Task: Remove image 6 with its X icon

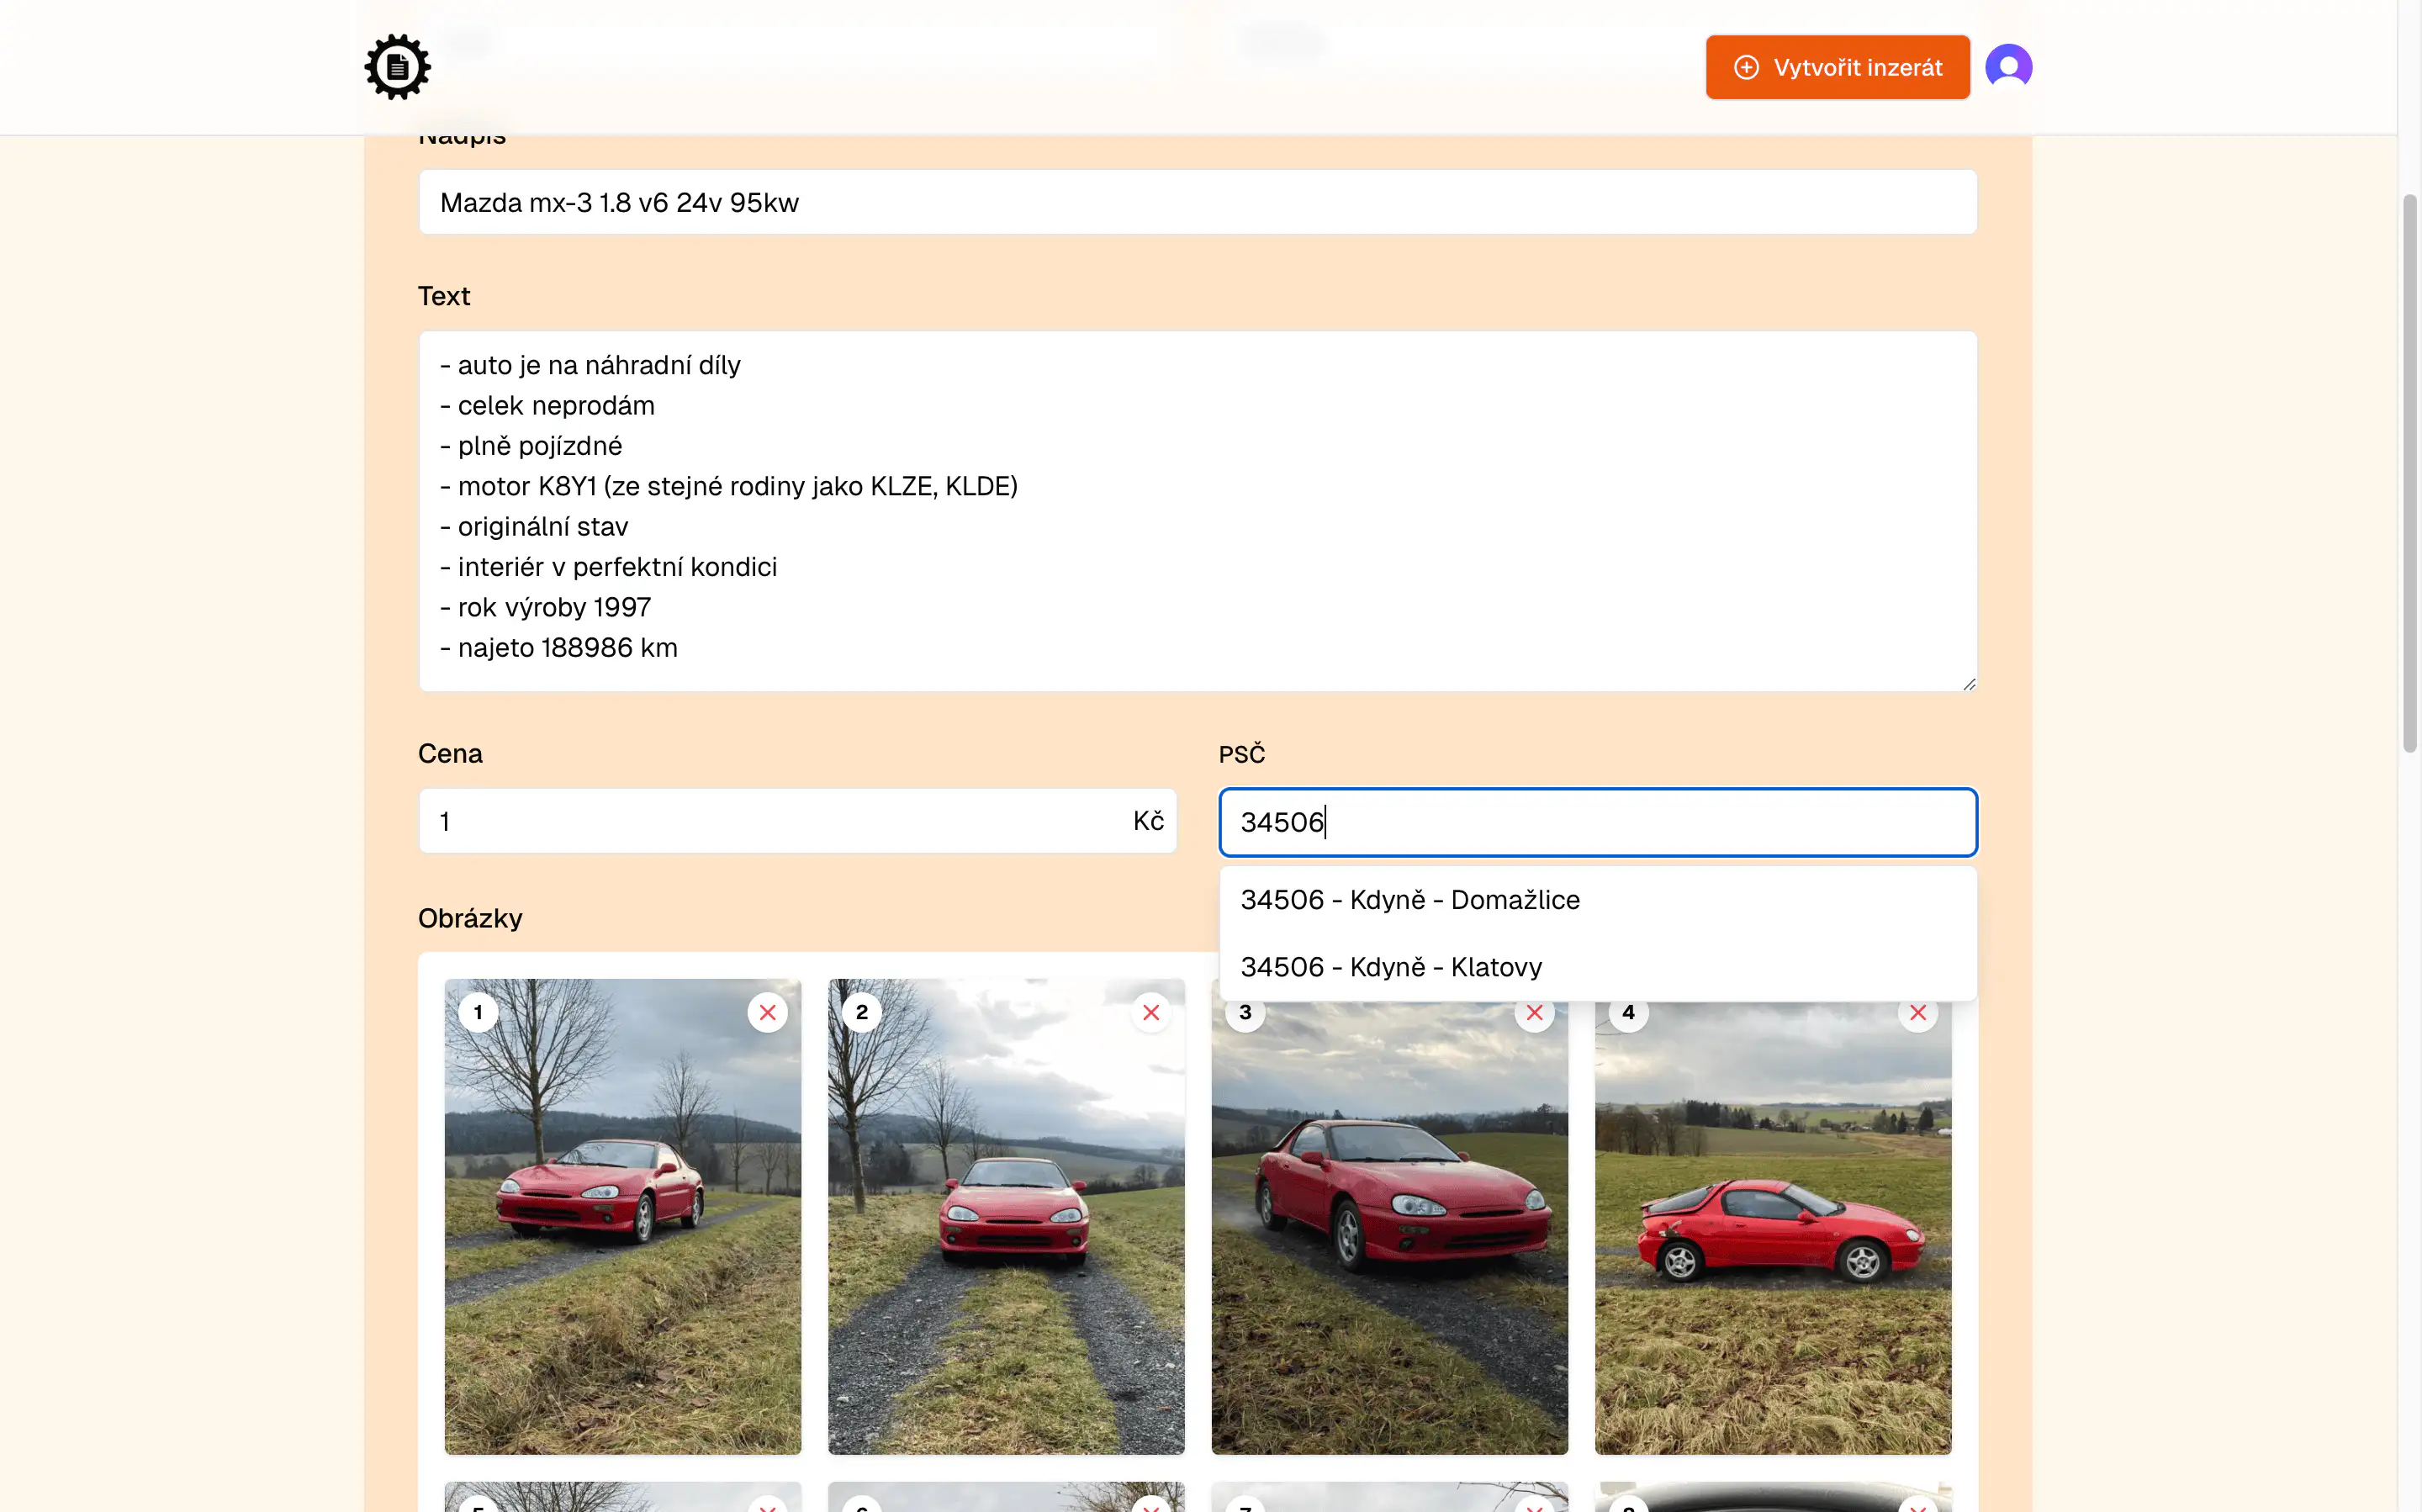Action: pyautogui.click(x=1151, y=1506)
